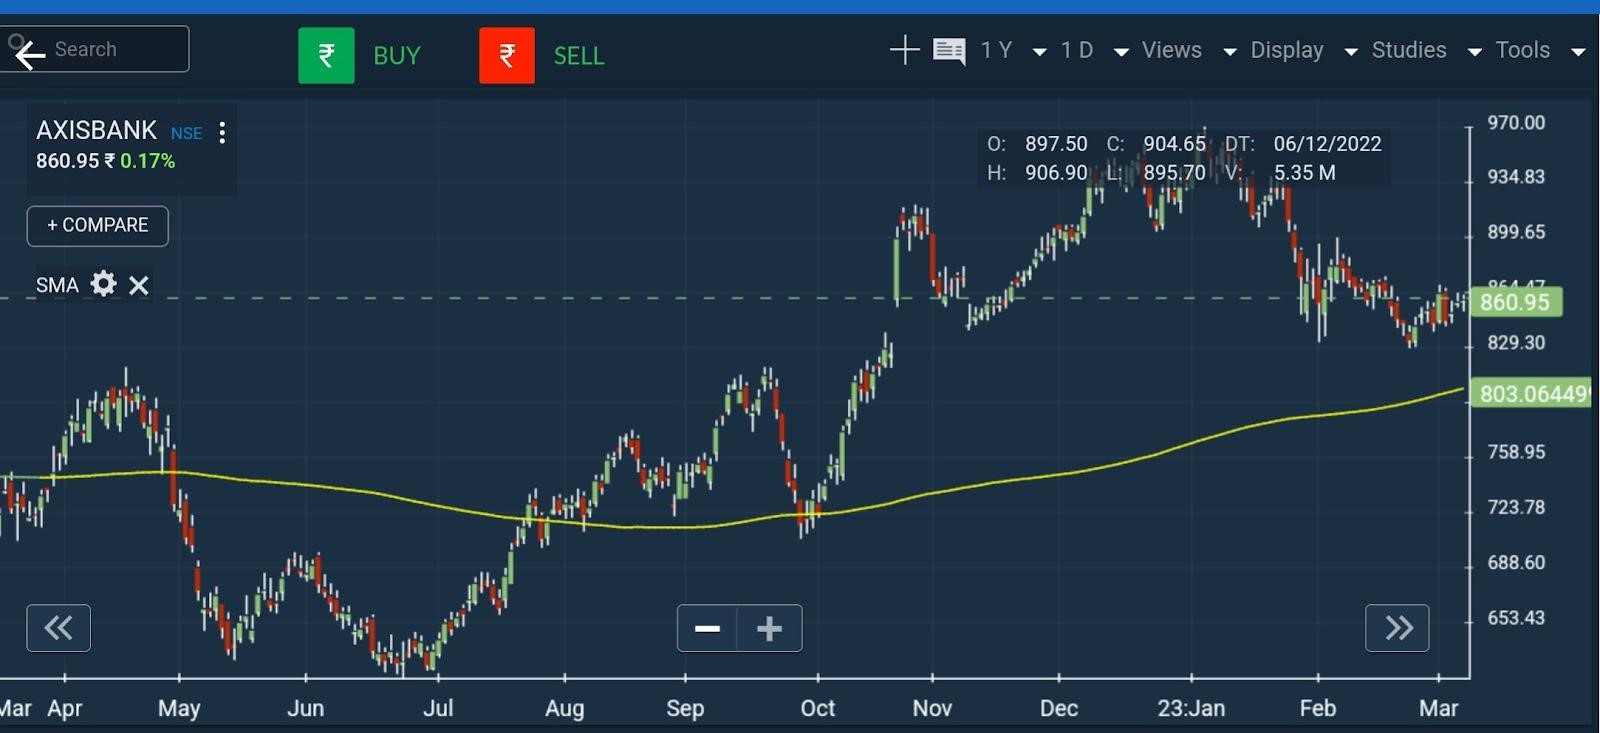Expand the 1 D interval dropdown
The width and height of the screenshot is (1600, 733).
[x=1094, y=51]
